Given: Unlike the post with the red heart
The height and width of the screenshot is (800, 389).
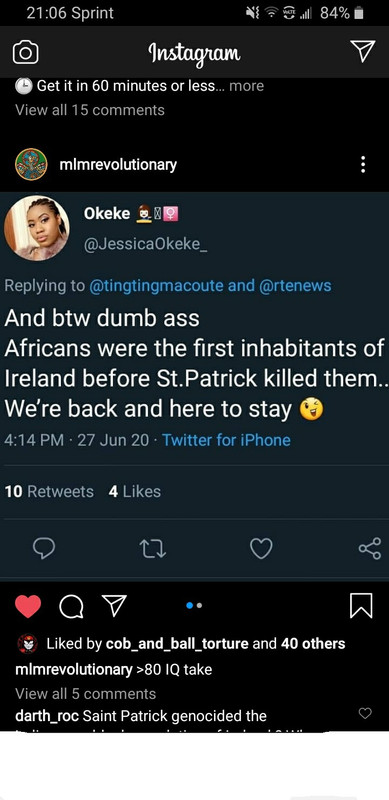Looking at the screenshot, I should (28, 606).
